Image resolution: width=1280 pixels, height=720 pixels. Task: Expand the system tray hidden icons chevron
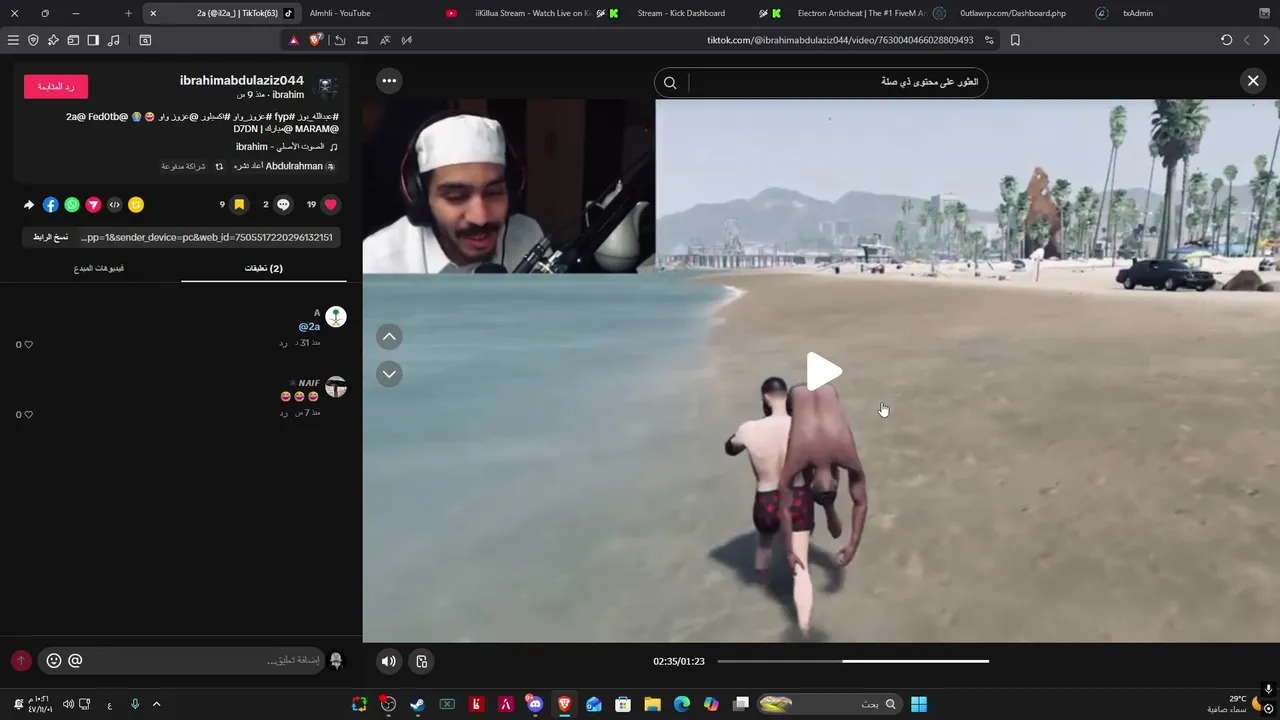point(156,704)
